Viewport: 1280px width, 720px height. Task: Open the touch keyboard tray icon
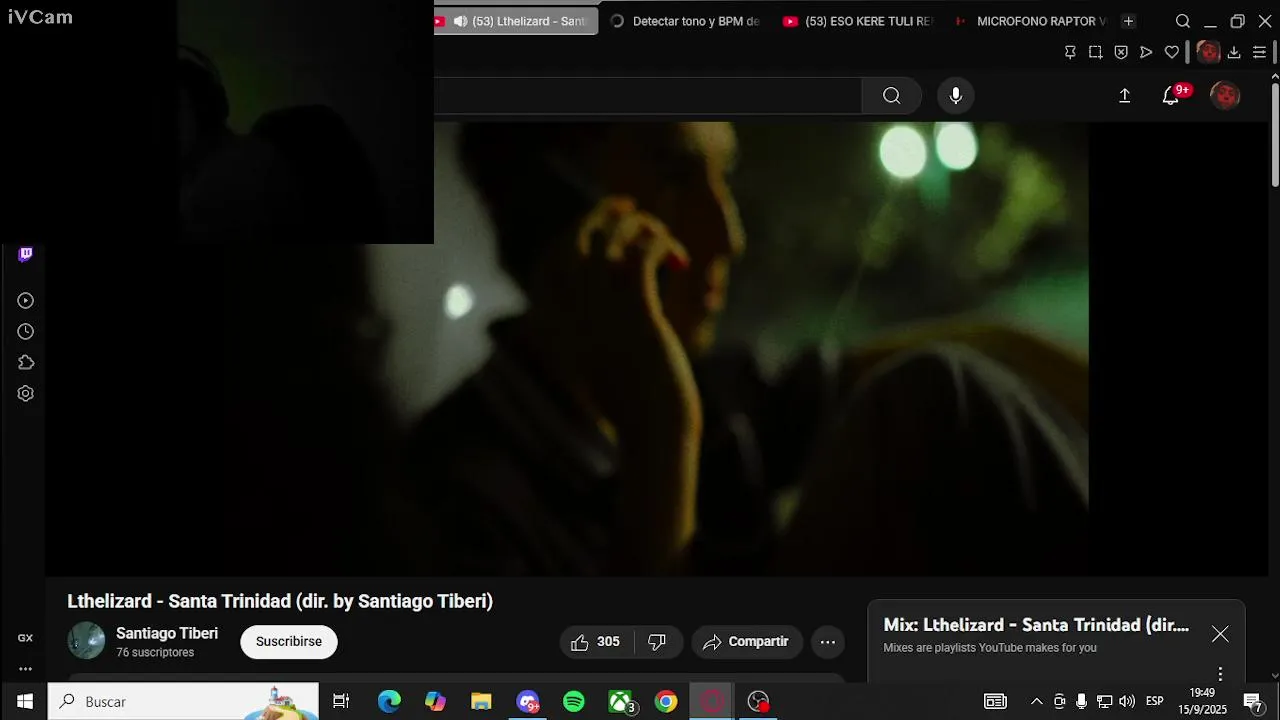point(995,701)
